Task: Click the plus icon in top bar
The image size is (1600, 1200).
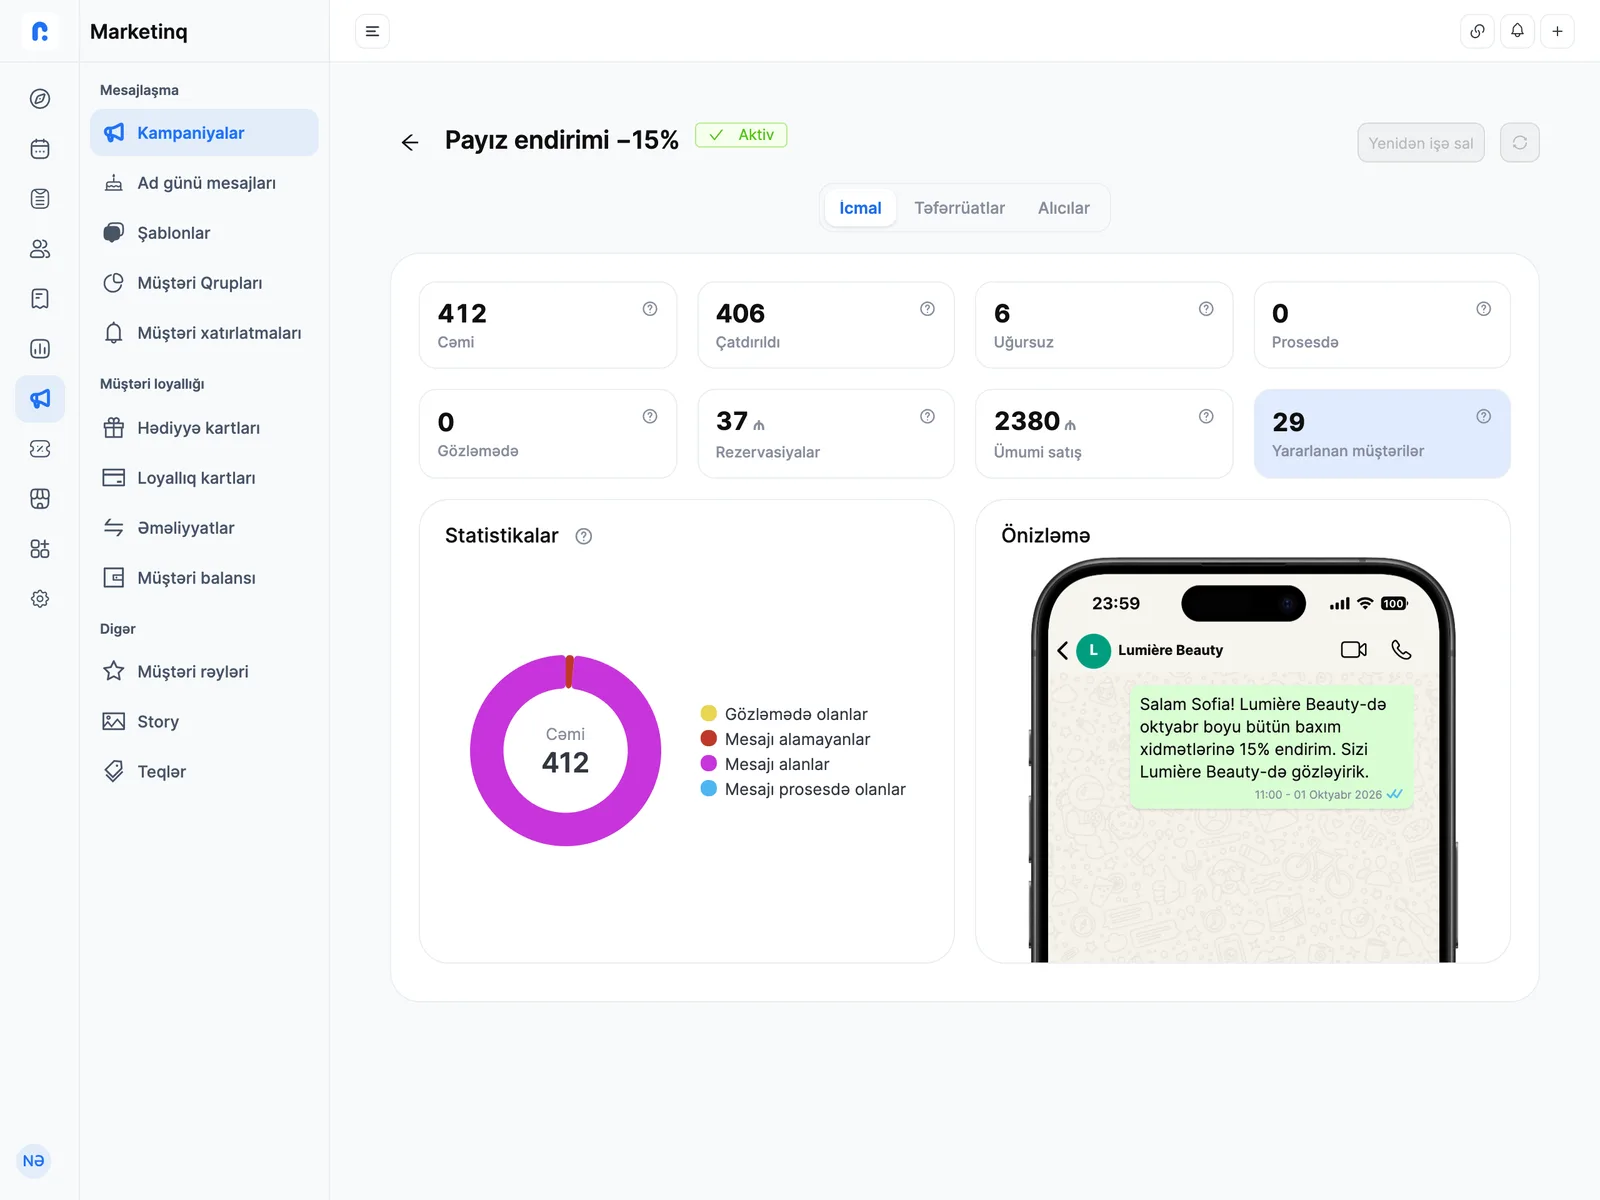Action: 1557,31
